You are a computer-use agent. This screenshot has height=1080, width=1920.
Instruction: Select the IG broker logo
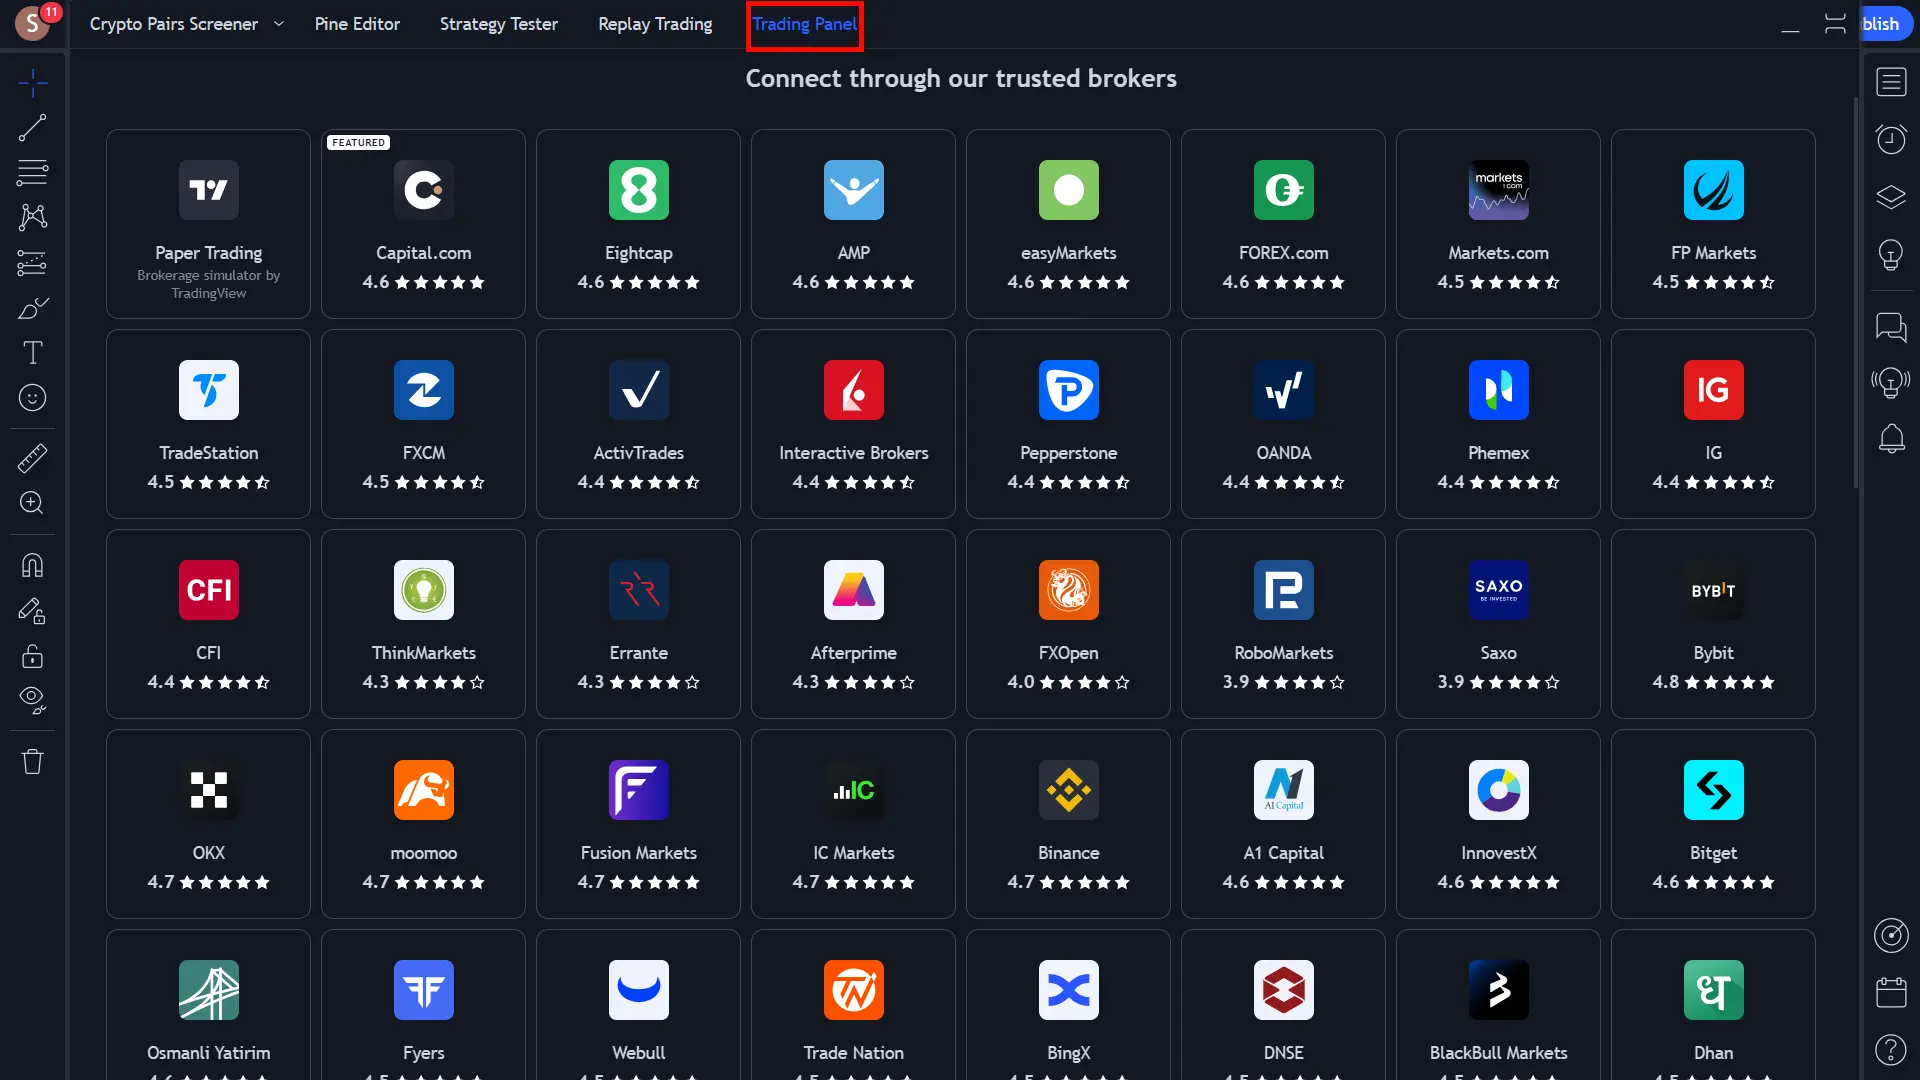click(1713, 390)
